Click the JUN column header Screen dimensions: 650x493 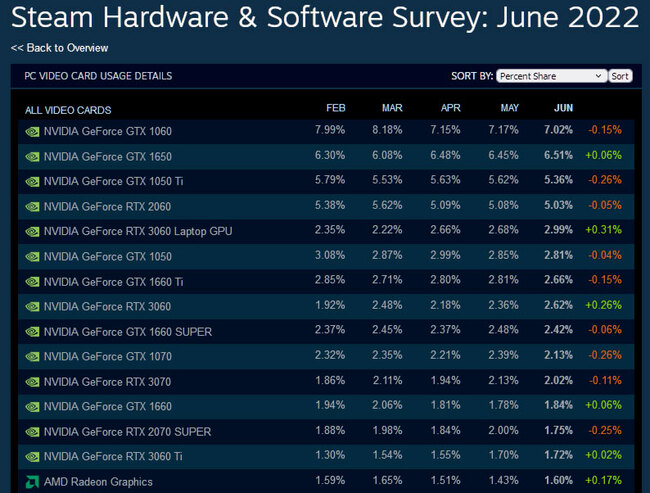(564, 108)
